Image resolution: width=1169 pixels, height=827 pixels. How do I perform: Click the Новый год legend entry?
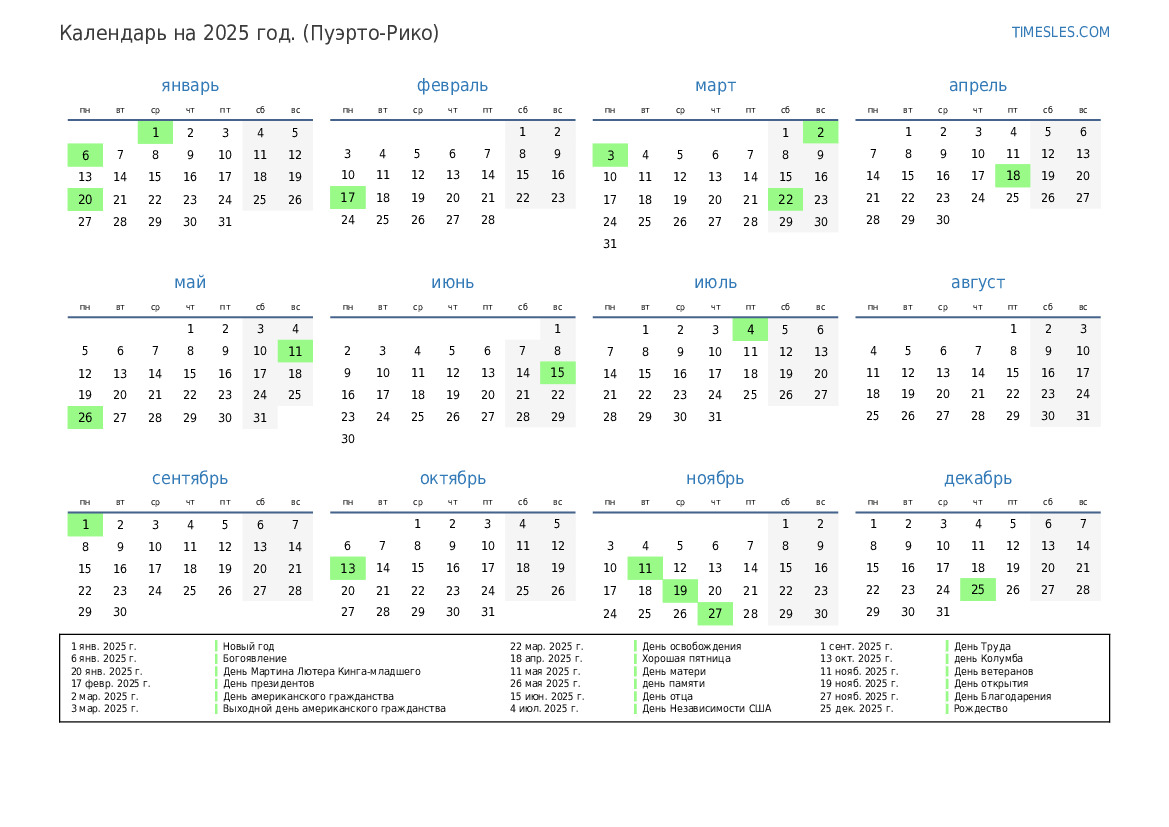tap(248, 647)
